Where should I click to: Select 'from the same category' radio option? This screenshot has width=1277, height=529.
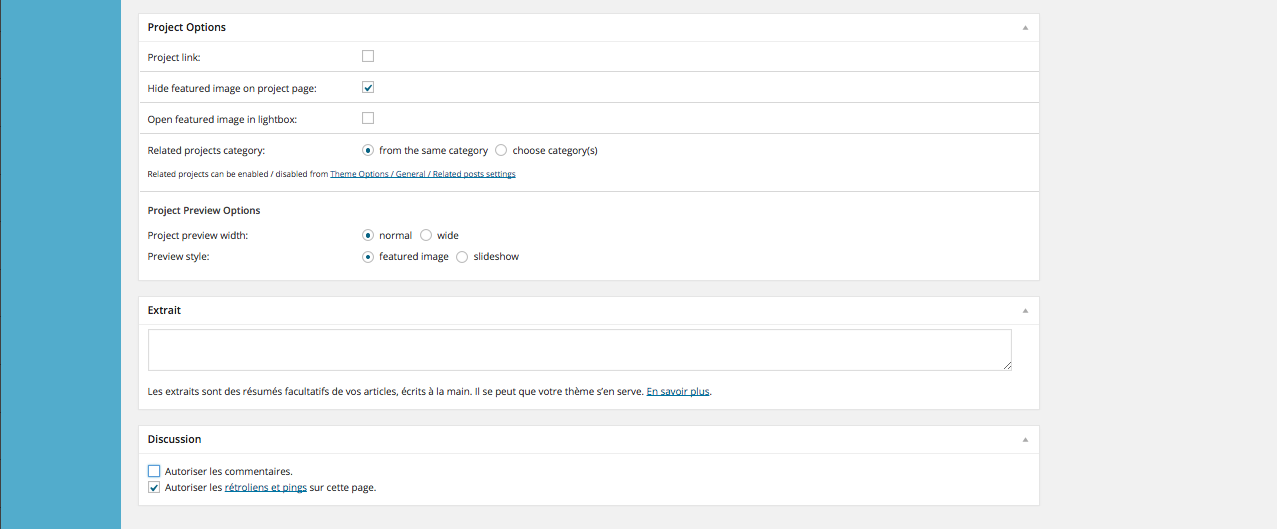(368, 150)
